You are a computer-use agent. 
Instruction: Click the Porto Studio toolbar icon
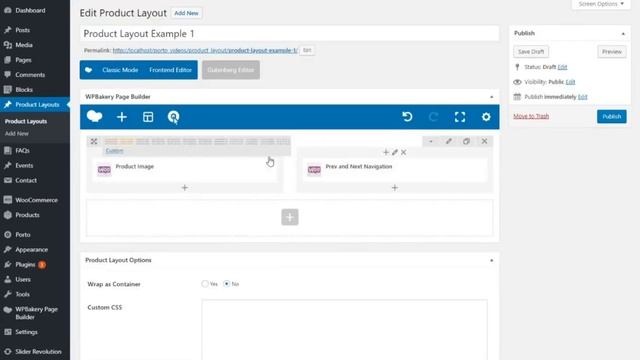pyautogui.click(x=173, y=117)
